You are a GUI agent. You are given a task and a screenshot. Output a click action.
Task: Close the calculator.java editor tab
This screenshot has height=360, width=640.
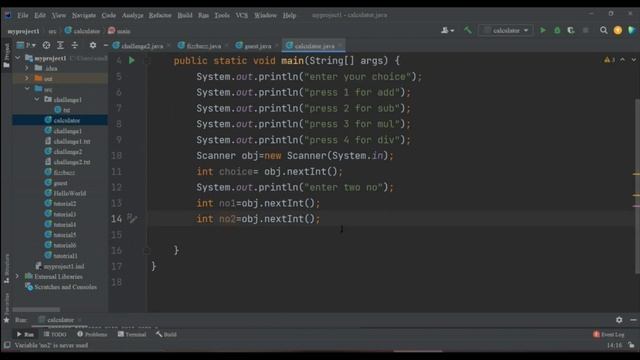pyautogui.click(x=340, y=45)
